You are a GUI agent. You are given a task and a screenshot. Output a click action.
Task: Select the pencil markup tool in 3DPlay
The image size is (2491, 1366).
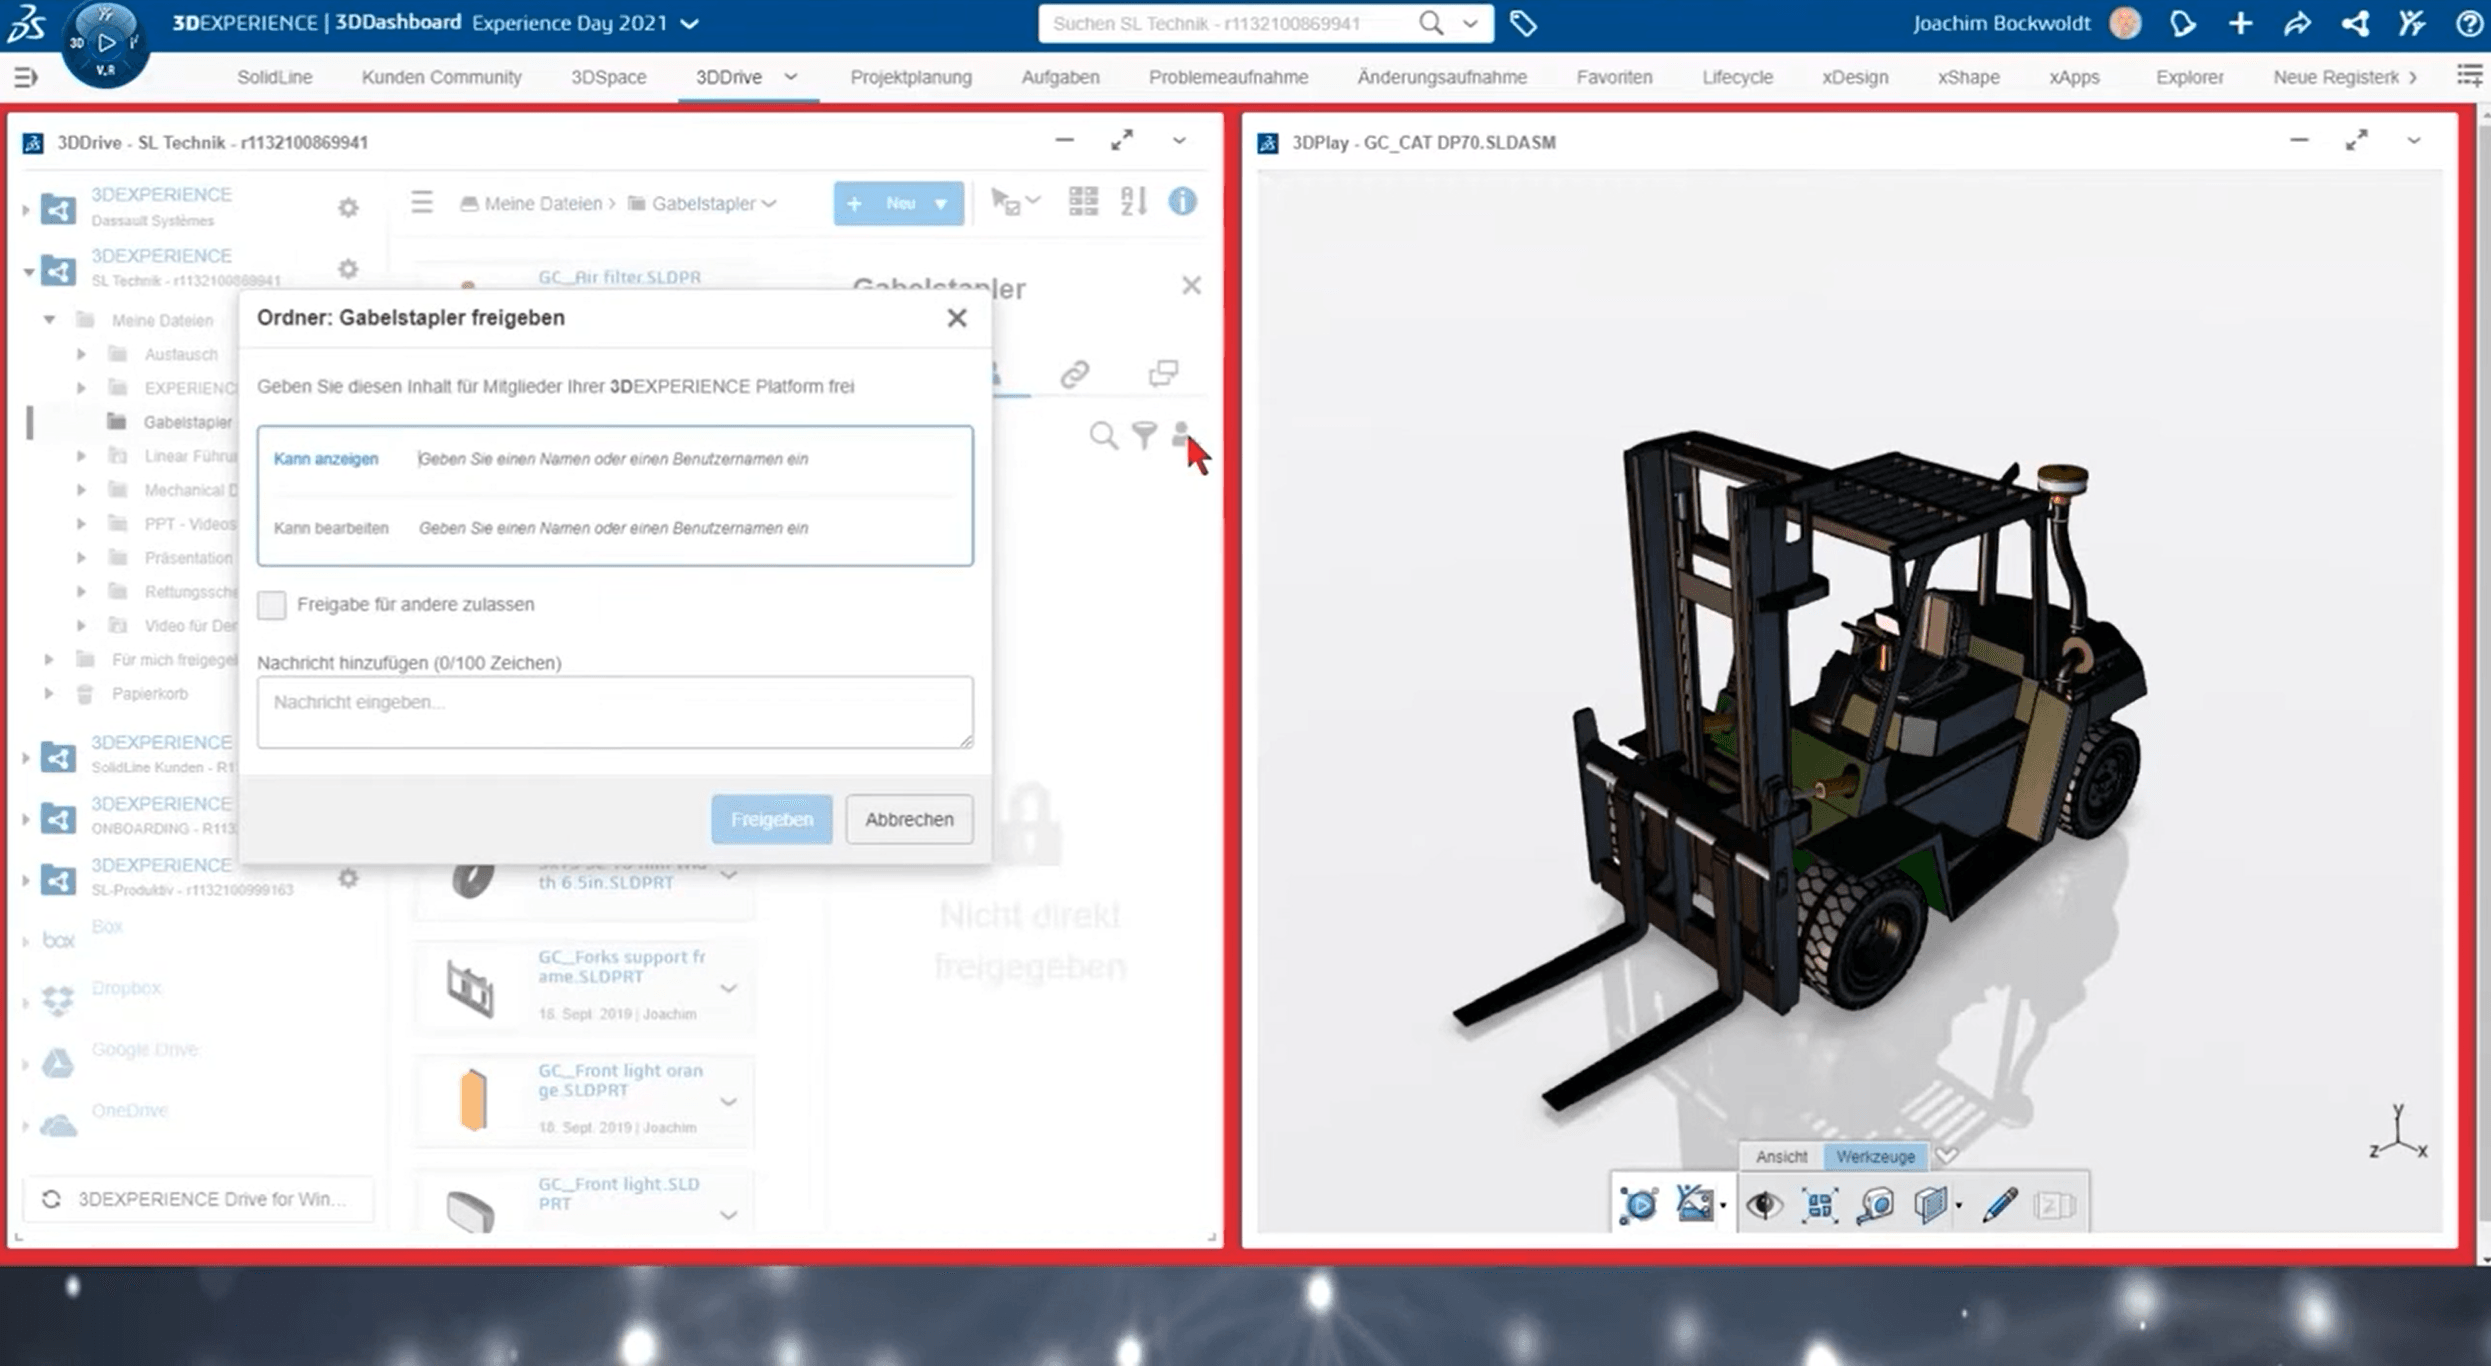[2001, 1205]
